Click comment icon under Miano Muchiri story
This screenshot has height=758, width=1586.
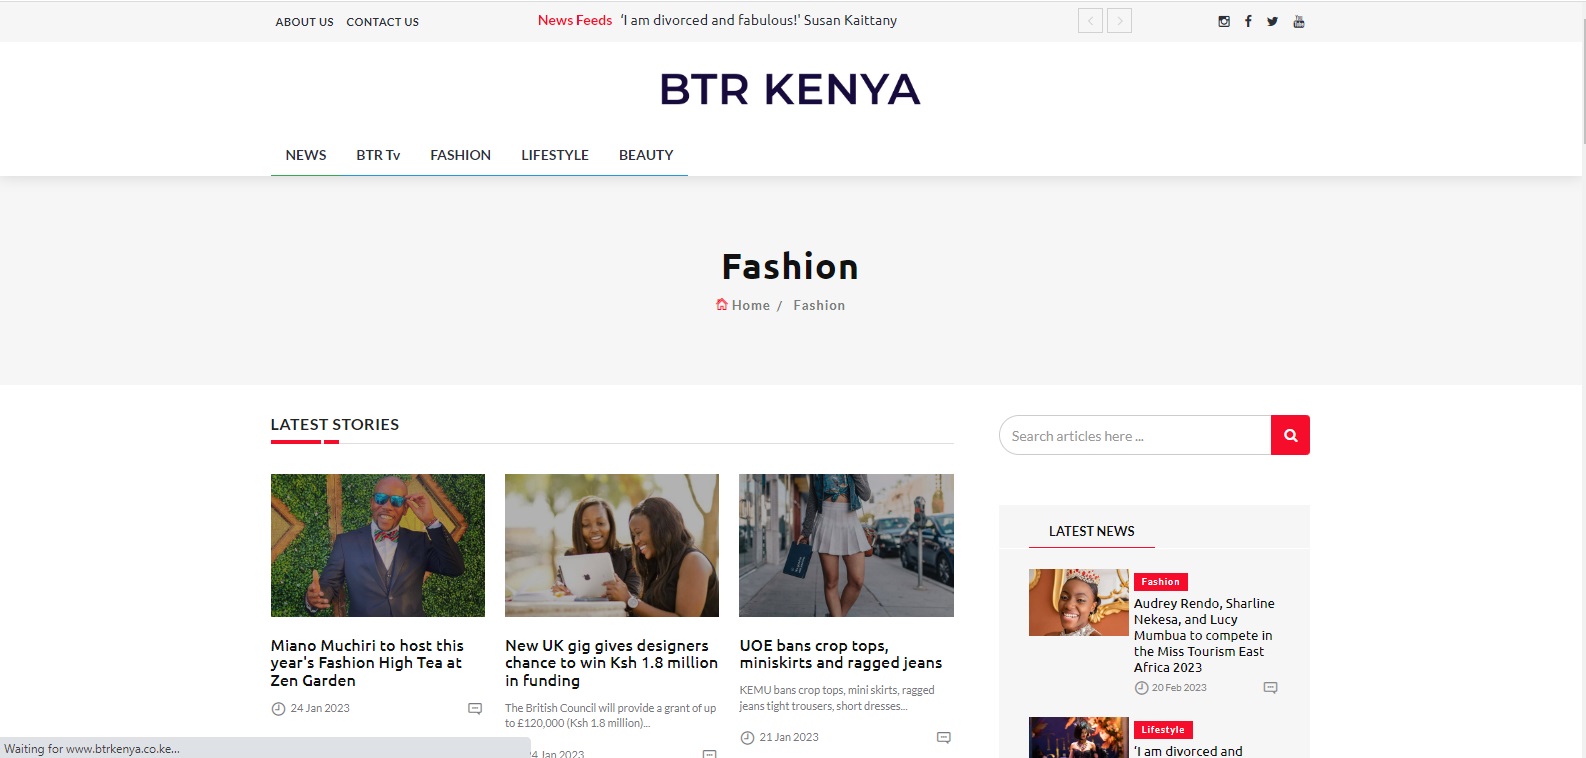pyautogui.click(x=475, y=709)
